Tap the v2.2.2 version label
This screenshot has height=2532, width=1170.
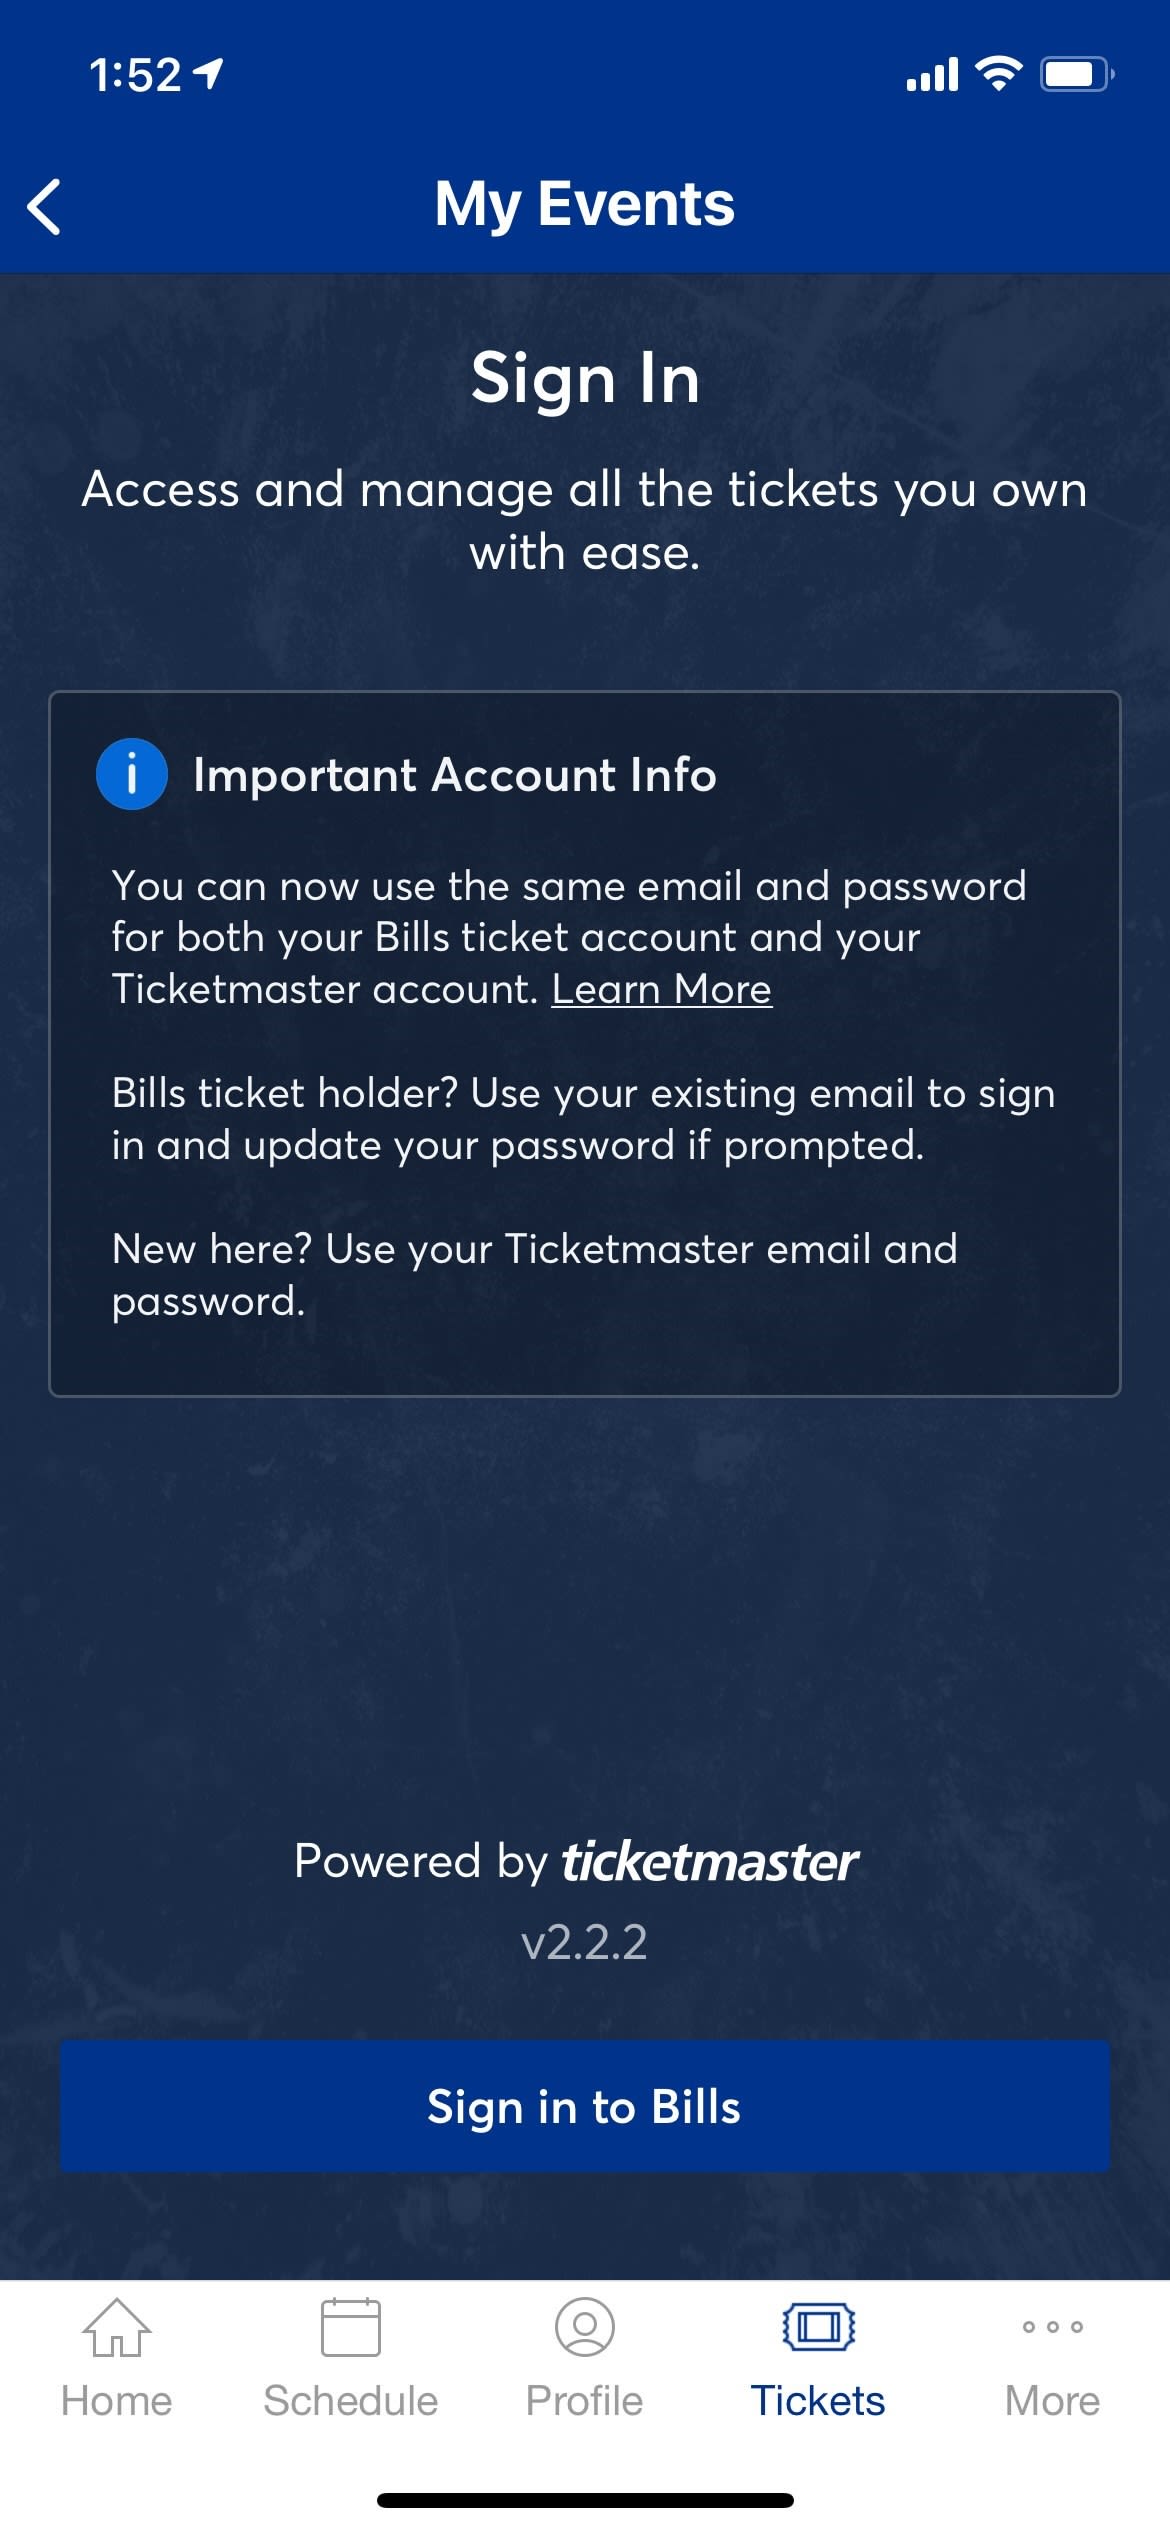coord(585,1942)
